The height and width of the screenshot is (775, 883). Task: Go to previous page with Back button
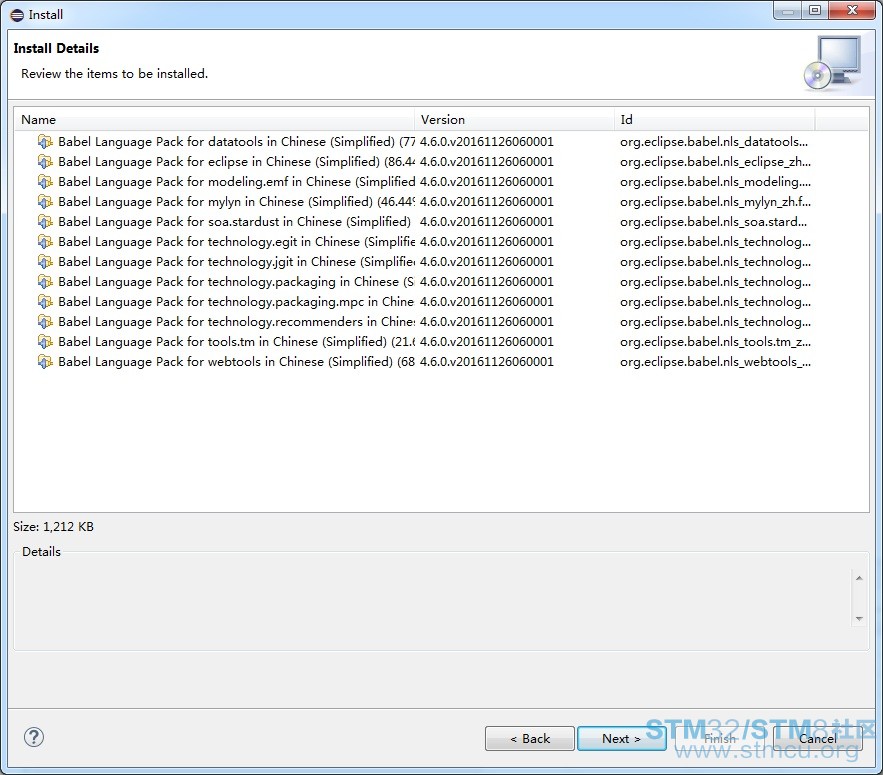coord(529,739)
